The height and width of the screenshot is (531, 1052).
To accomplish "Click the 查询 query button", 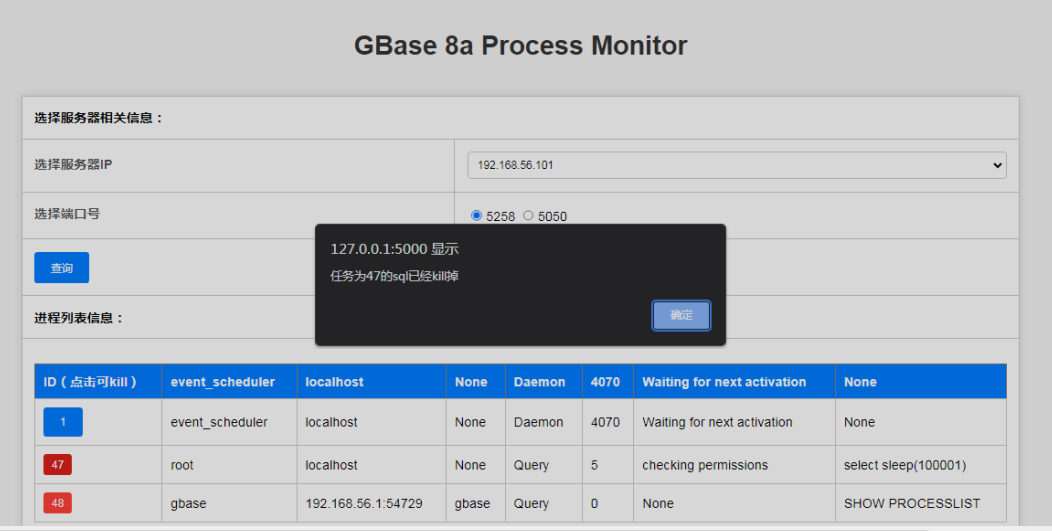I will click(x=62, y=268).
